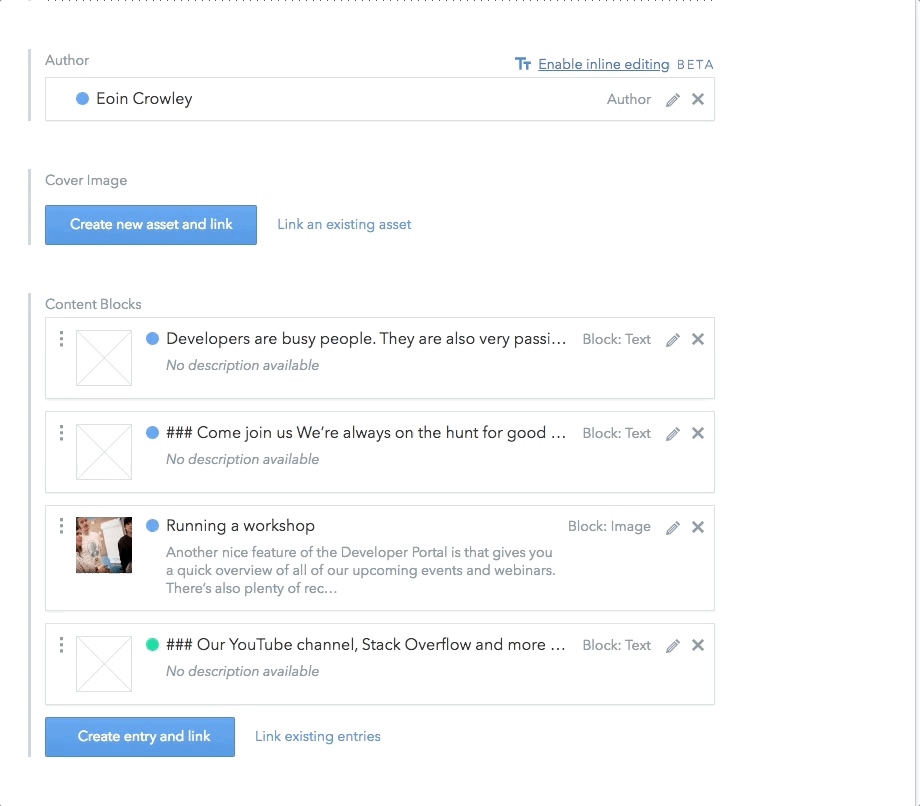920x806 pixels.
Task: Click Create new asset and link button
Action: [x=151, y=225]
